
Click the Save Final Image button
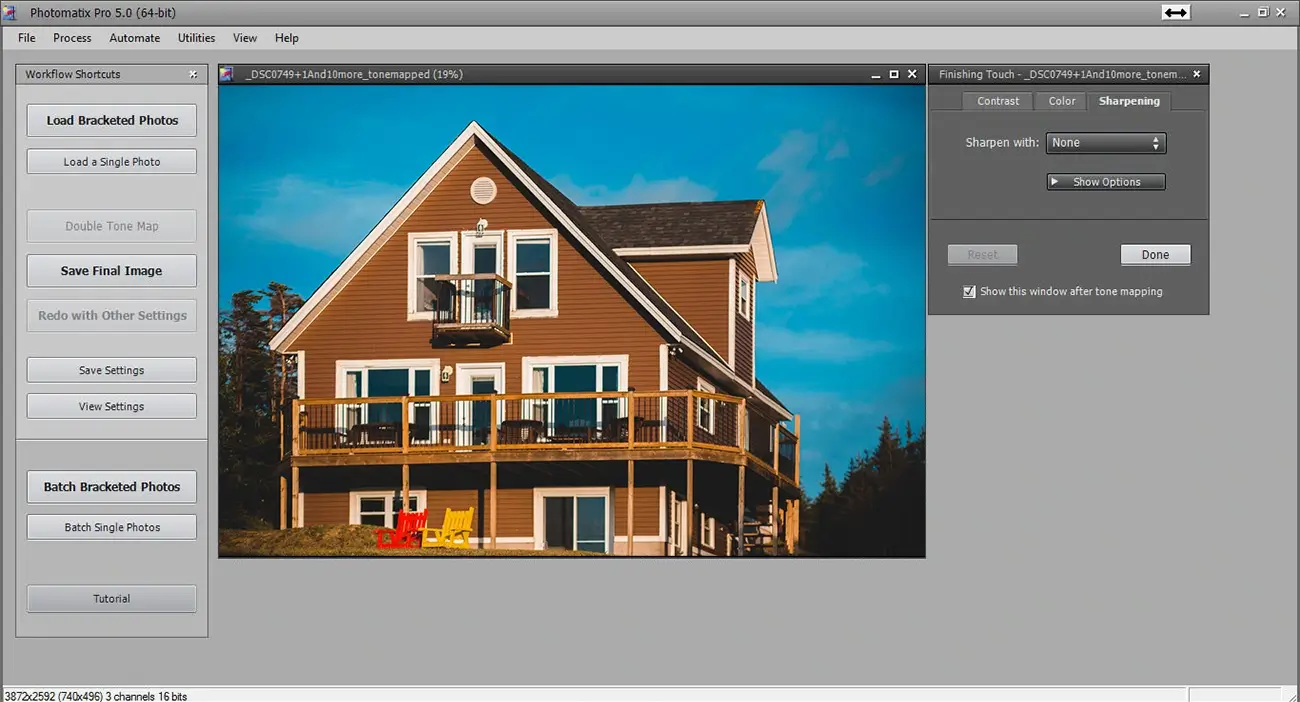click(111, 271)
